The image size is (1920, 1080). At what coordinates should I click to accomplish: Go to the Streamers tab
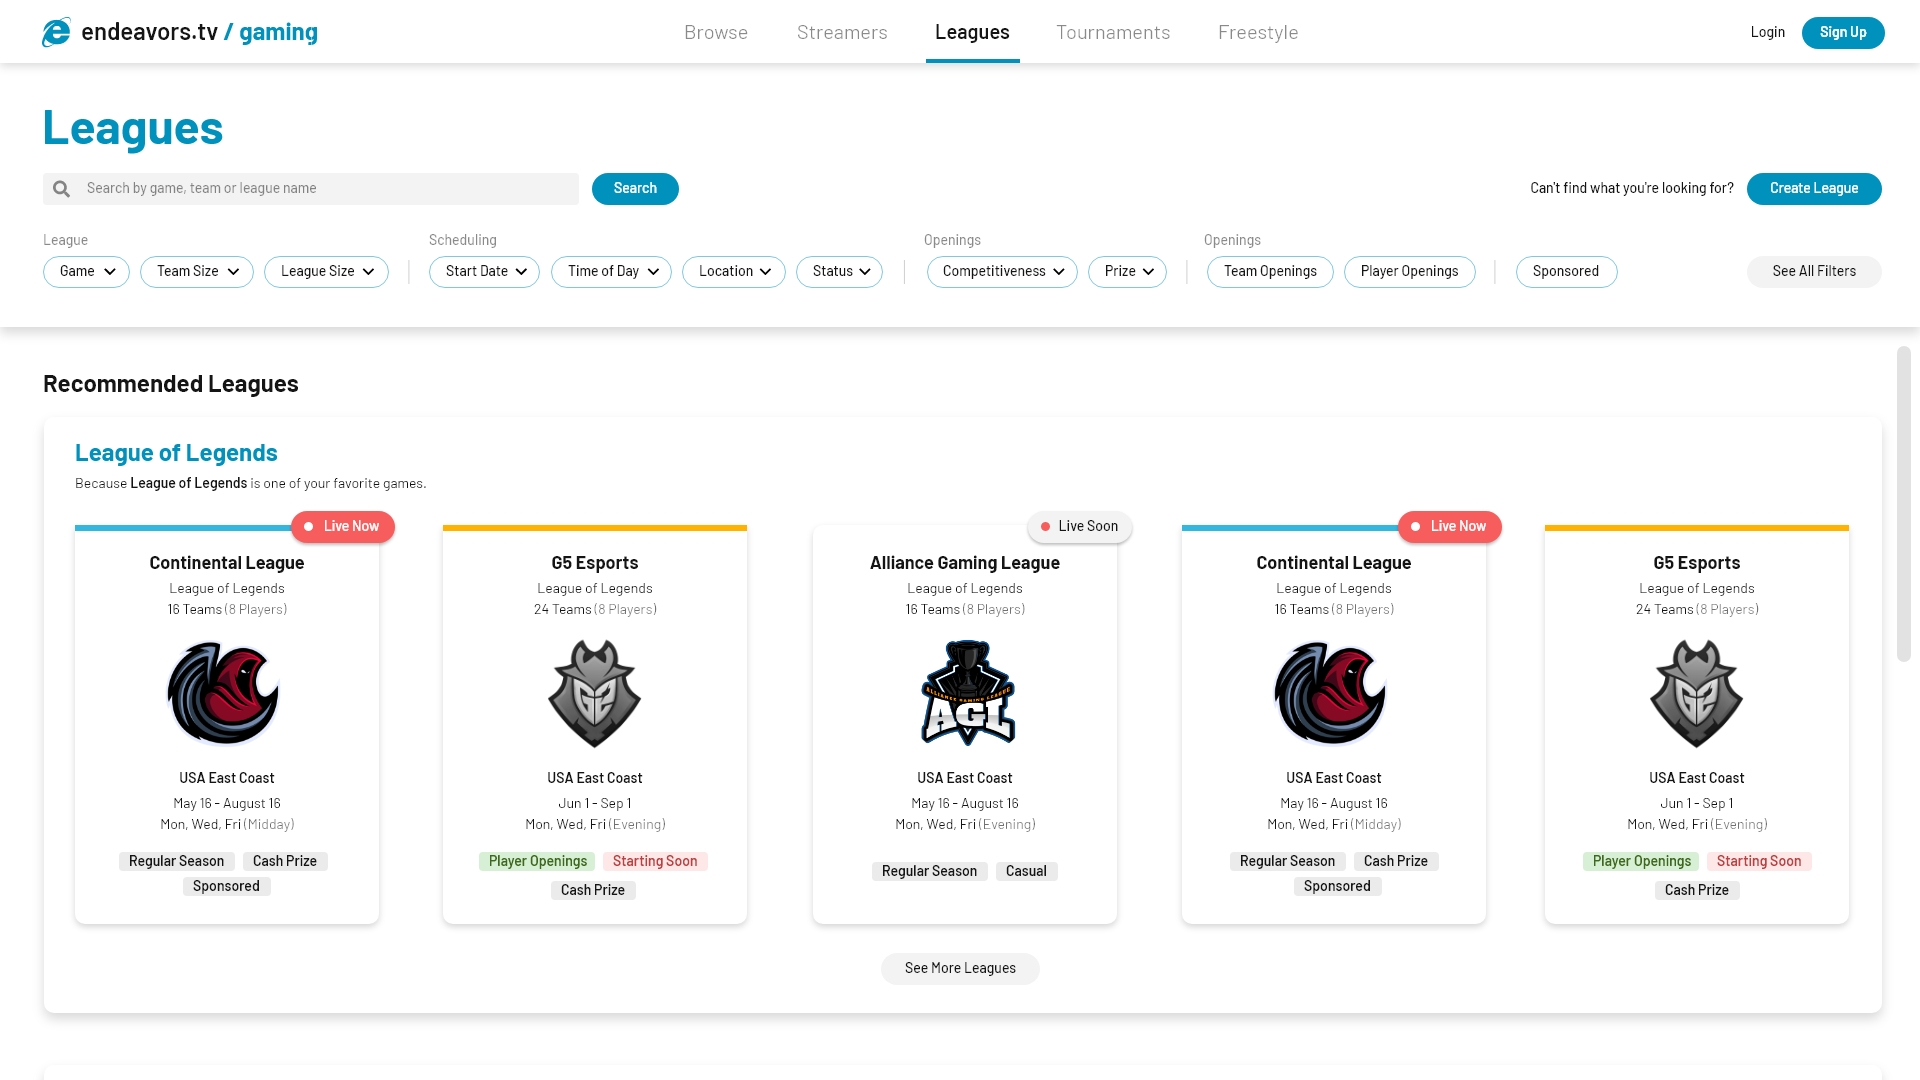(842, 32)
